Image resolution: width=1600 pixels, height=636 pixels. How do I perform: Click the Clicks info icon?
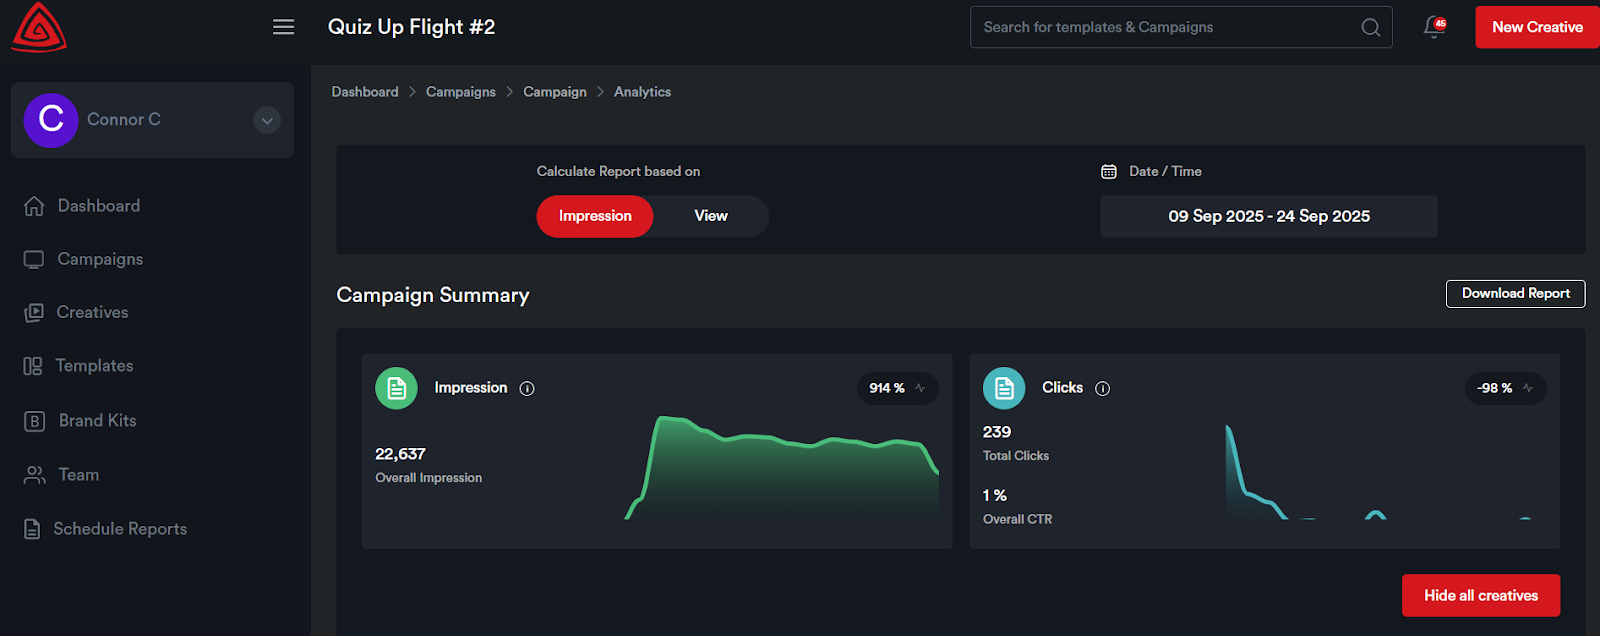(x=1102, y=389)
